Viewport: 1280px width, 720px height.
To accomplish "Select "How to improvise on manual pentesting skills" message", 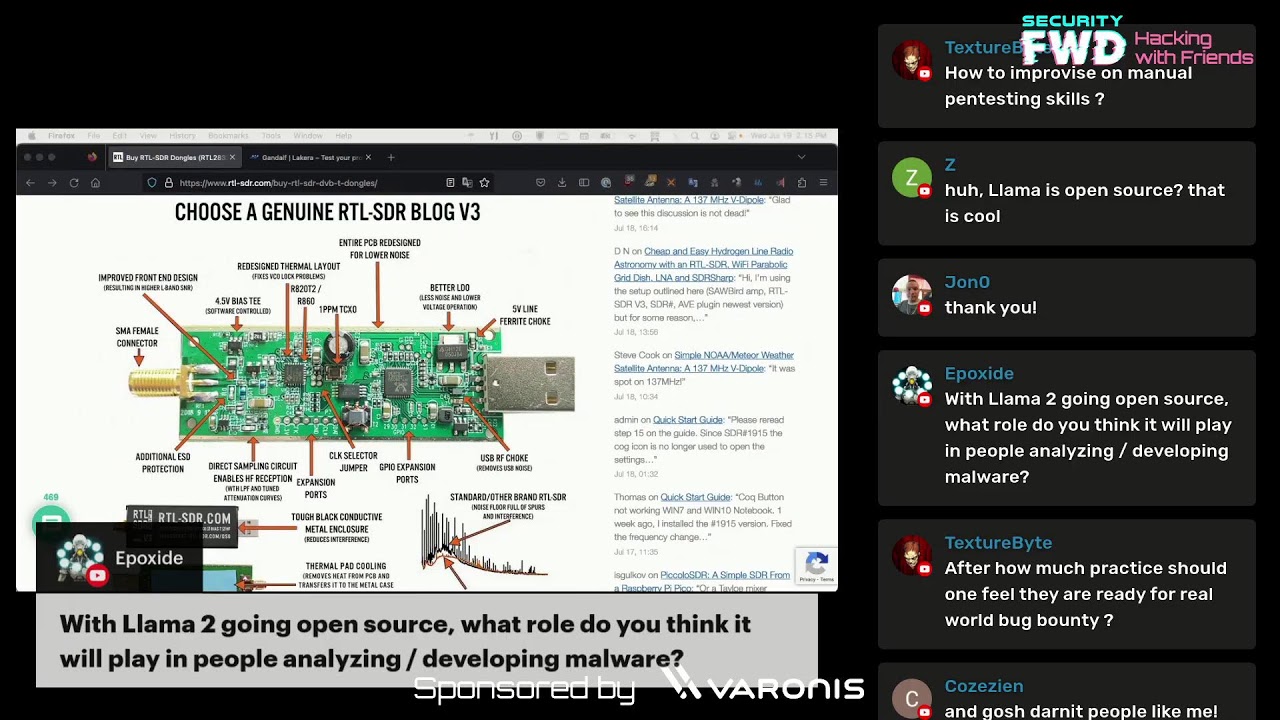I will [1069, 86].
